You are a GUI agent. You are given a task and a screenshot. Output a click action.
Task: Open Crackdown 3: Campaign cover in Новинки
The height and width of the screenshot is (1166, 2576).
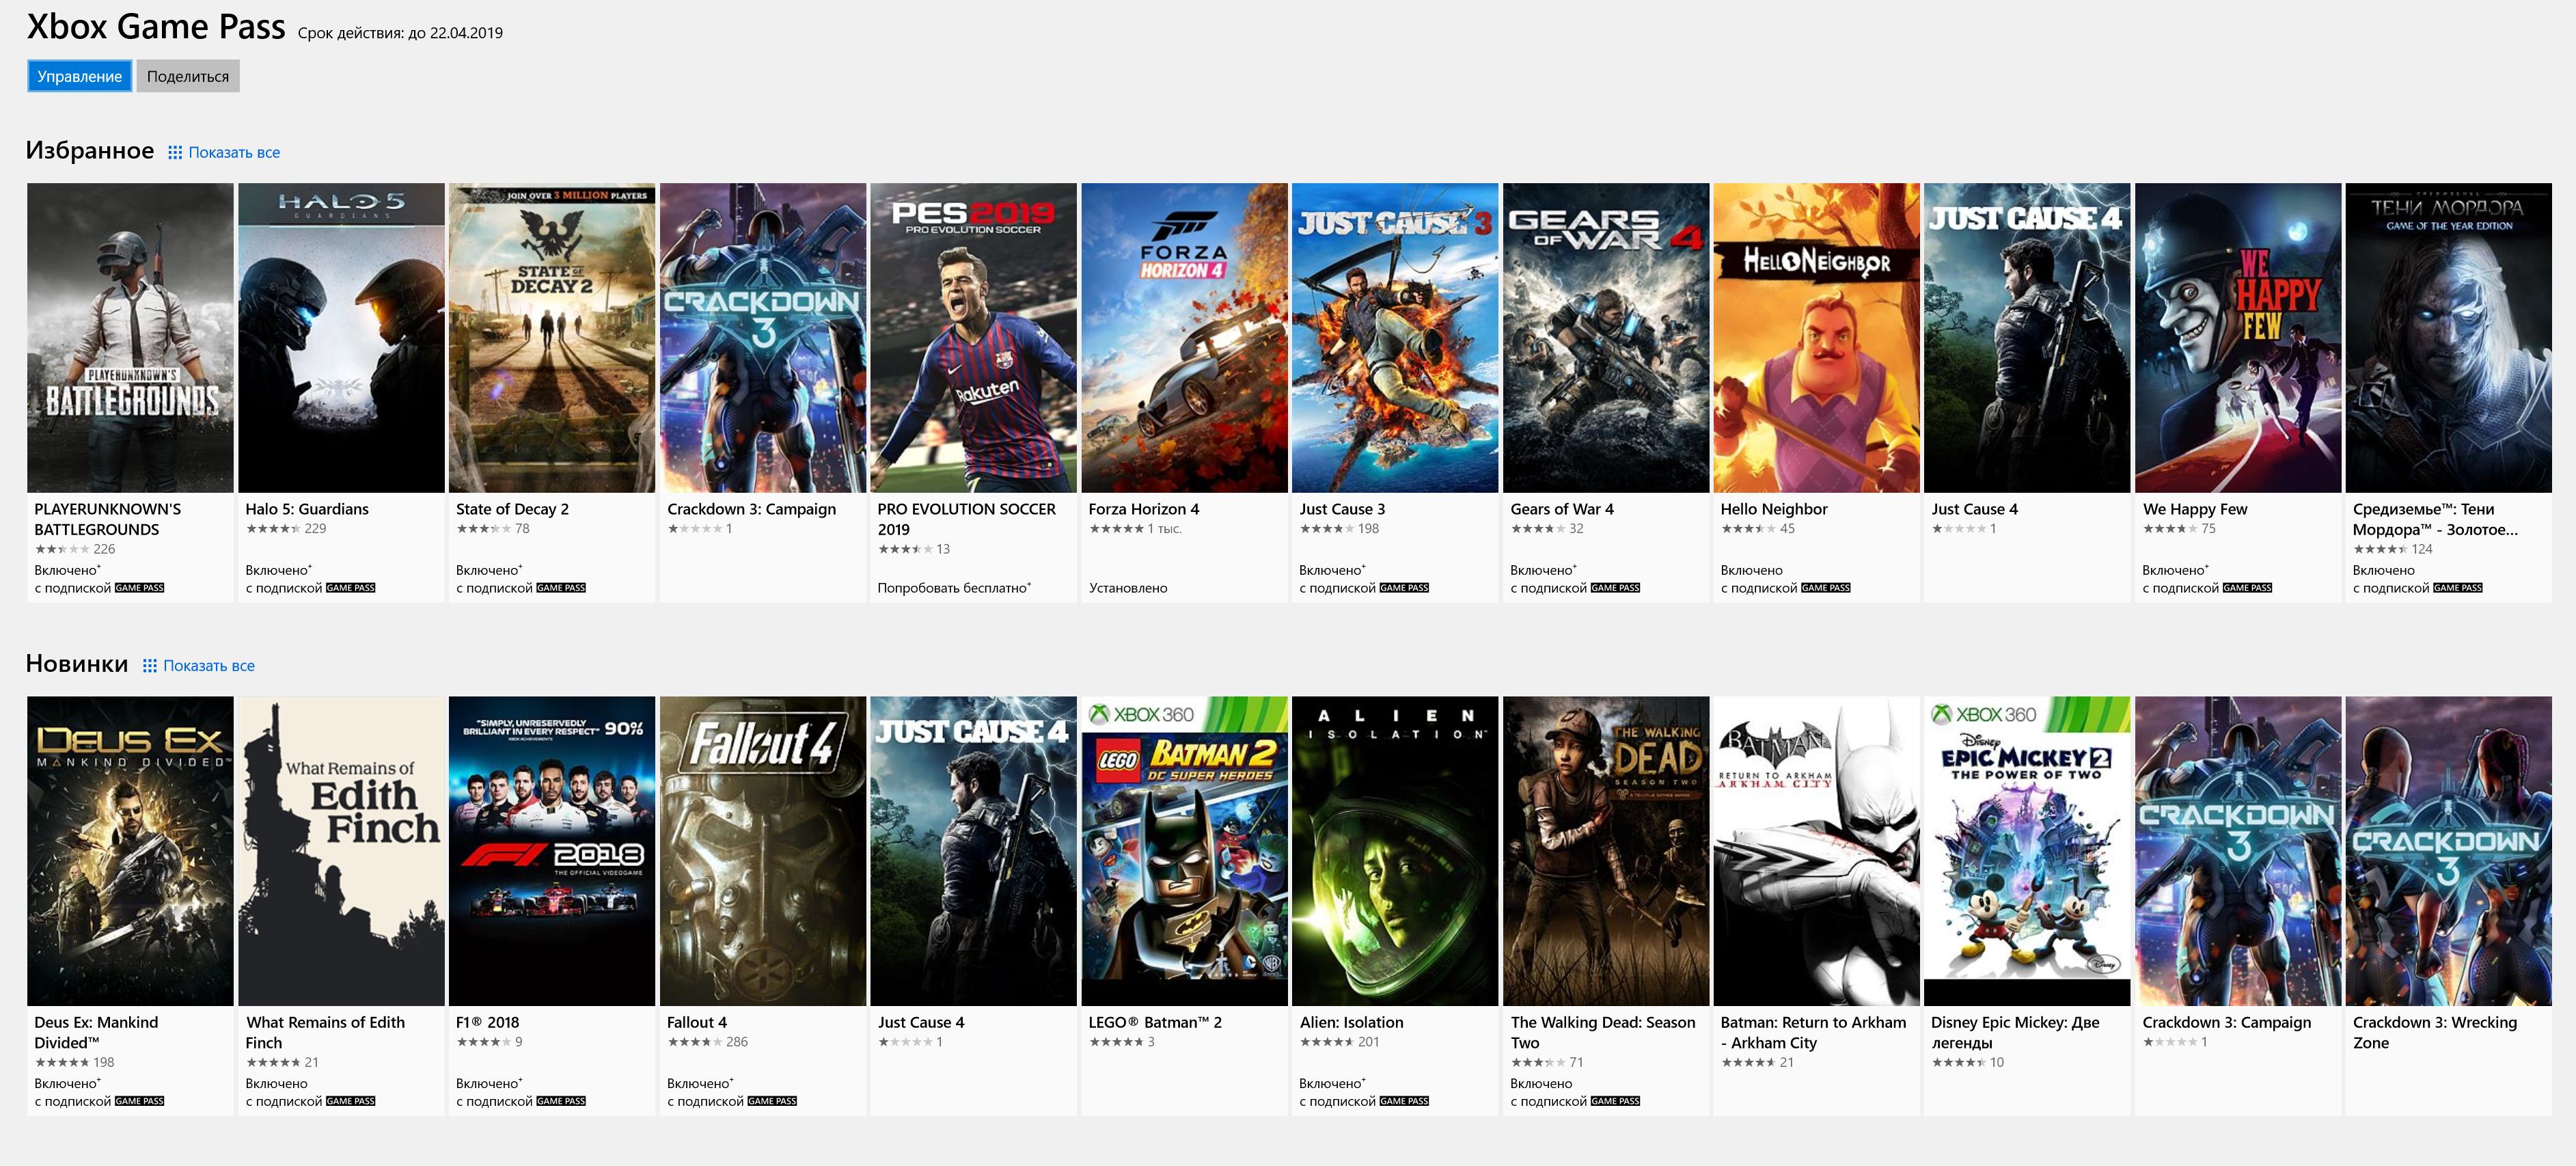coord(2238,851)
